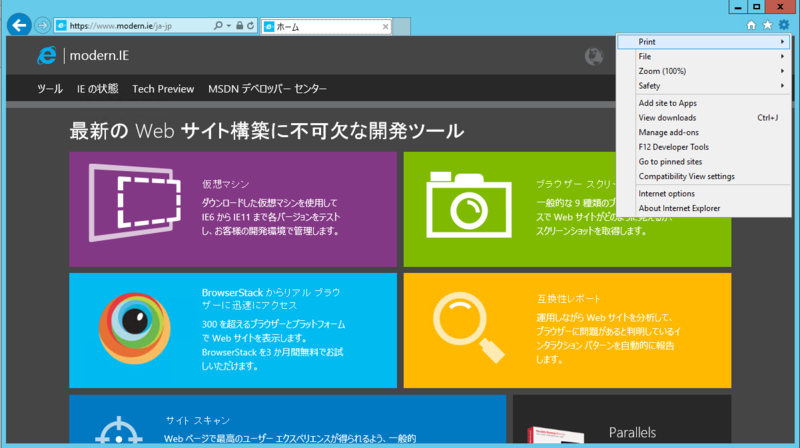Click the globe language icon in header
Screen dimensions: 800x448
pos(594,56)
